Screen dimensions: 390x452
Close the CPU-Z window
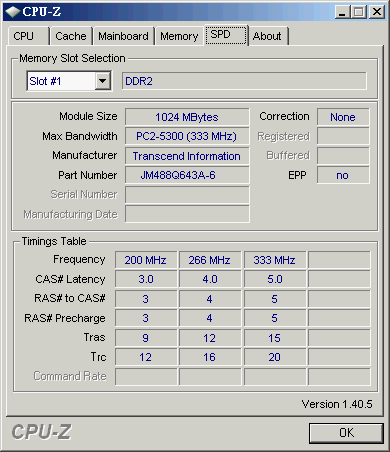click(377, 12)
